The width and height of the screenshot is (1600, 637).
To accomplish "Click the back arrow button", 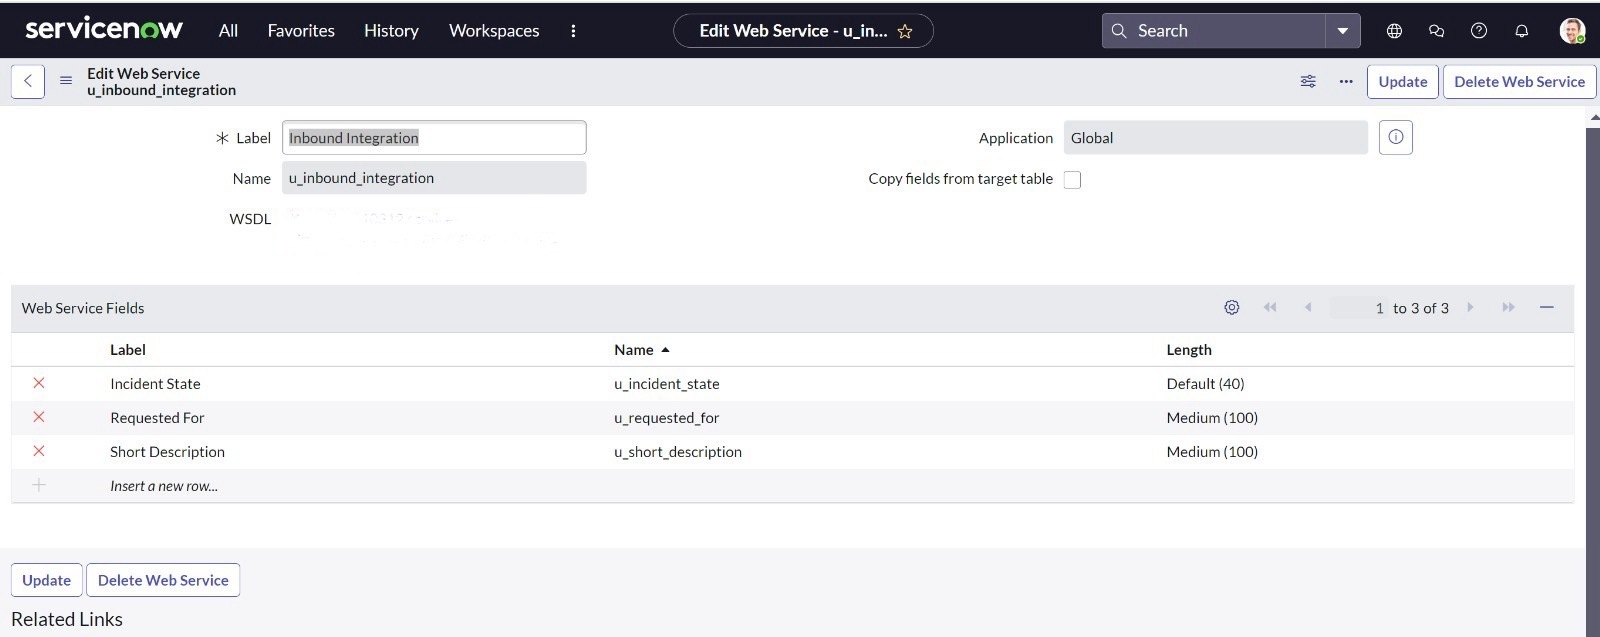I will click(x=28, y=81).
